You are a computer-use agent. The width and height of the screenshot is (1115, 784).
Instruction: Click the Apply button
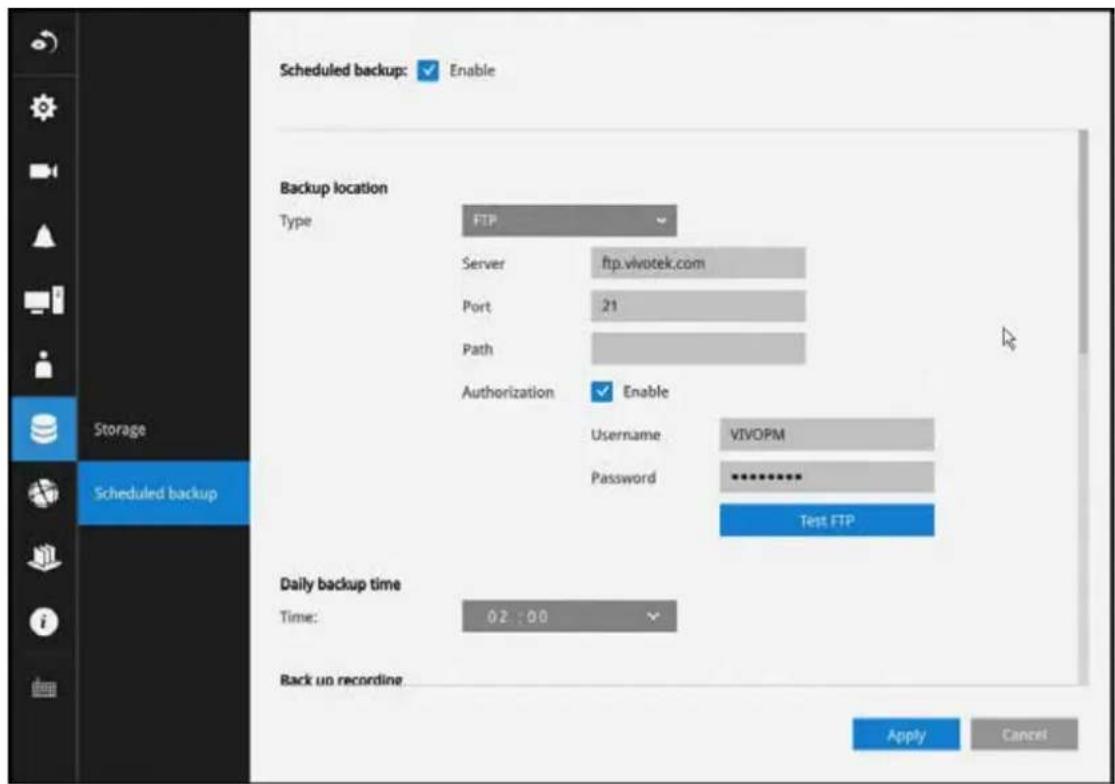click(906, 735)
